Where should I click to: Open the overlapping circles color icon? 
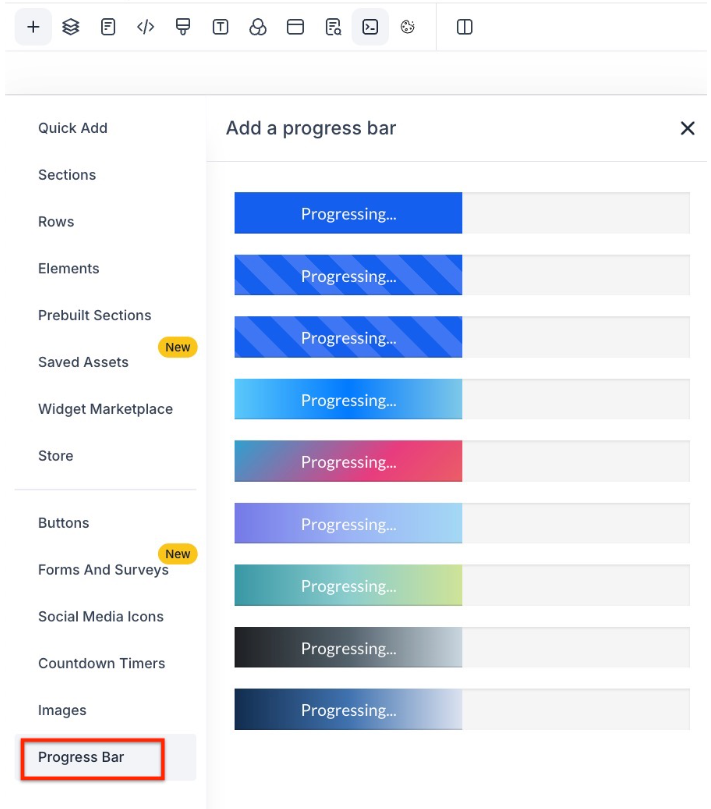click(x=258, y=27)
